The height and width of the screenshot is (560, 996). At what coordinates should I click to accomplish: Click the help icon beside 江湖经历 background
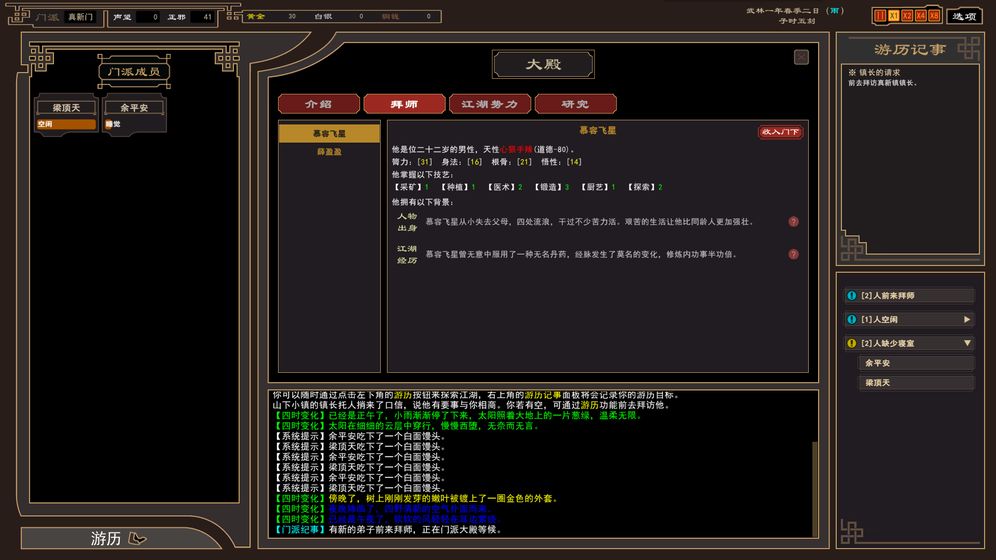click(x=794, y=254)
